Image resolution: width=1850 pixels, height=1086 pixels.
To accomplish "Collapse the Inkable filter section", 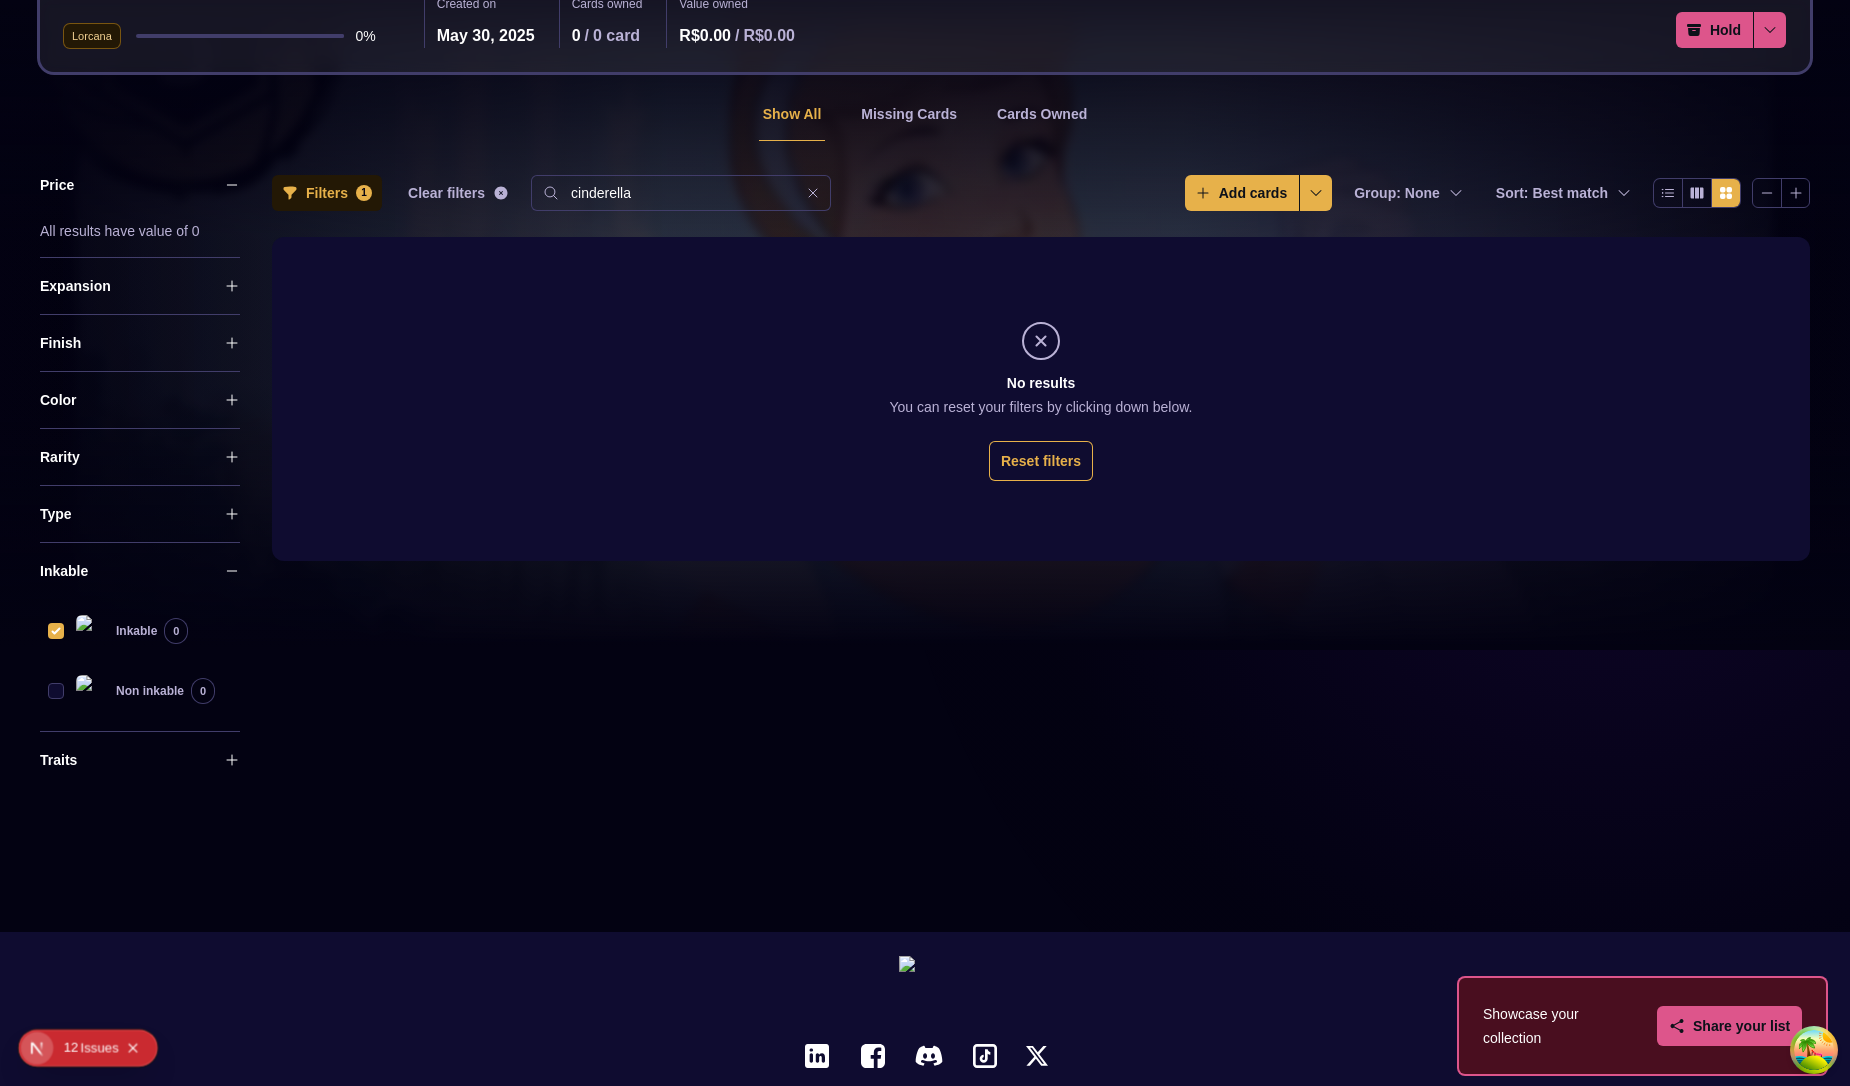I will click(x=232, y=571).
